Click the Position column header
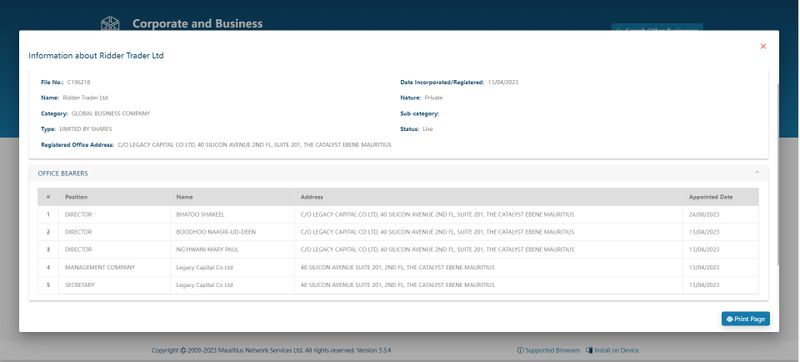Viewport: 800px width, 362px height. tap(76, 197)
